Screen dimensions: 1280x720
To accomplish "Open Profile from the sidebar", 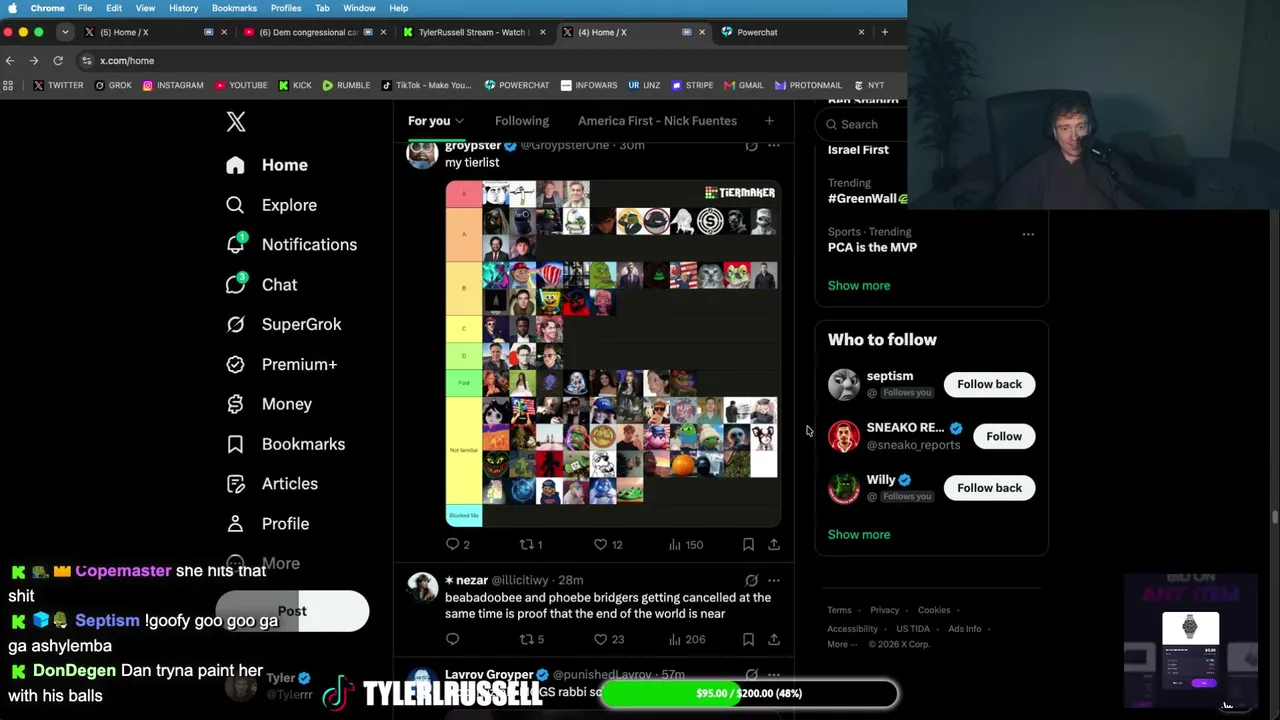I will pos(268,524).
